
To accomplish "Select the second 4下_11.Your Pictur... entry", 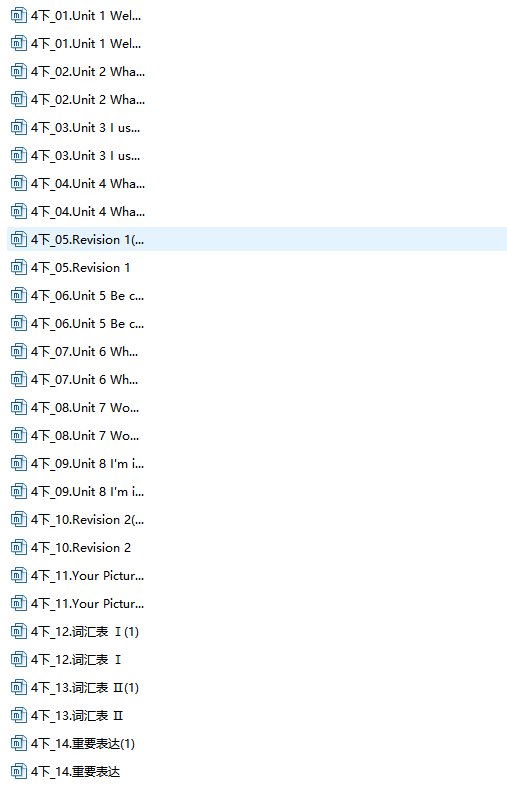I will 88,603.
